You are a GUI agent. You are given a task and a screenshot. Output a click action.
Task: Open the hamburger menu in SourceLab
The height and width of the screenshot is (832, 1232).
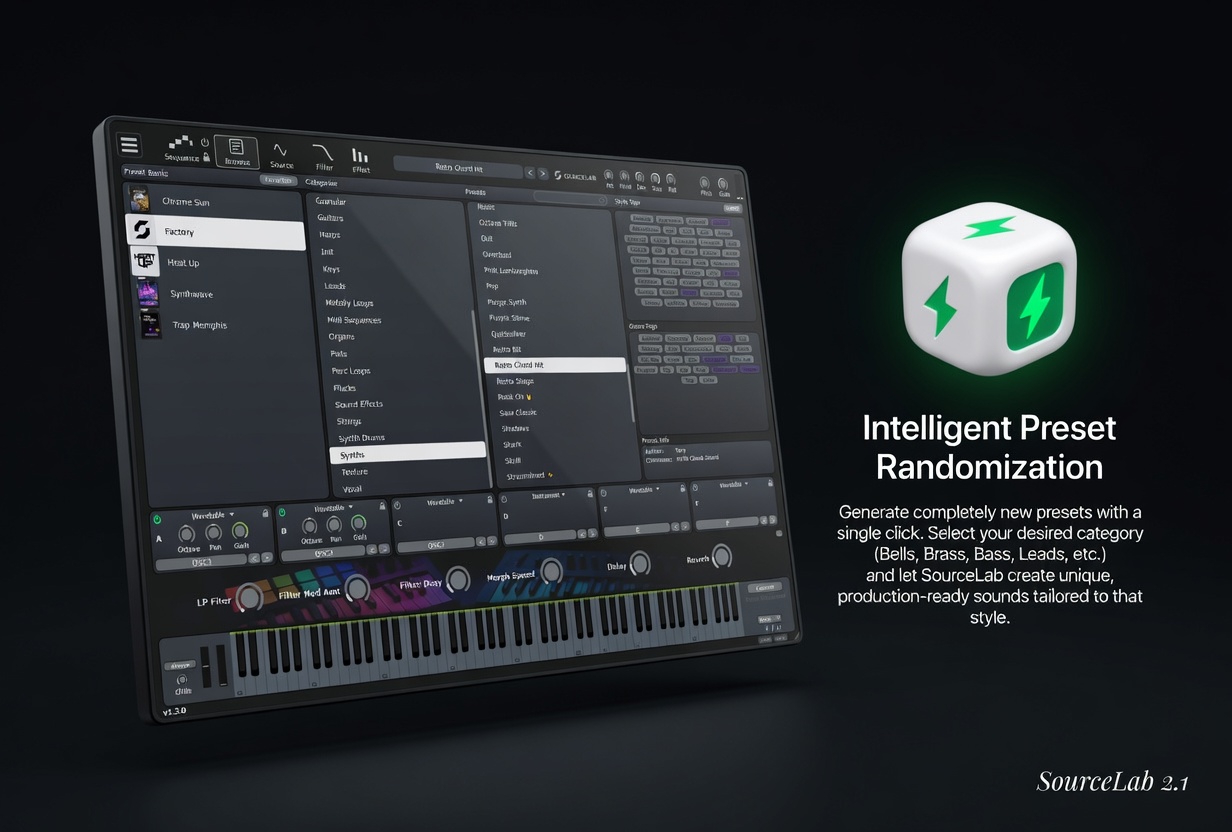click(130, 145)
